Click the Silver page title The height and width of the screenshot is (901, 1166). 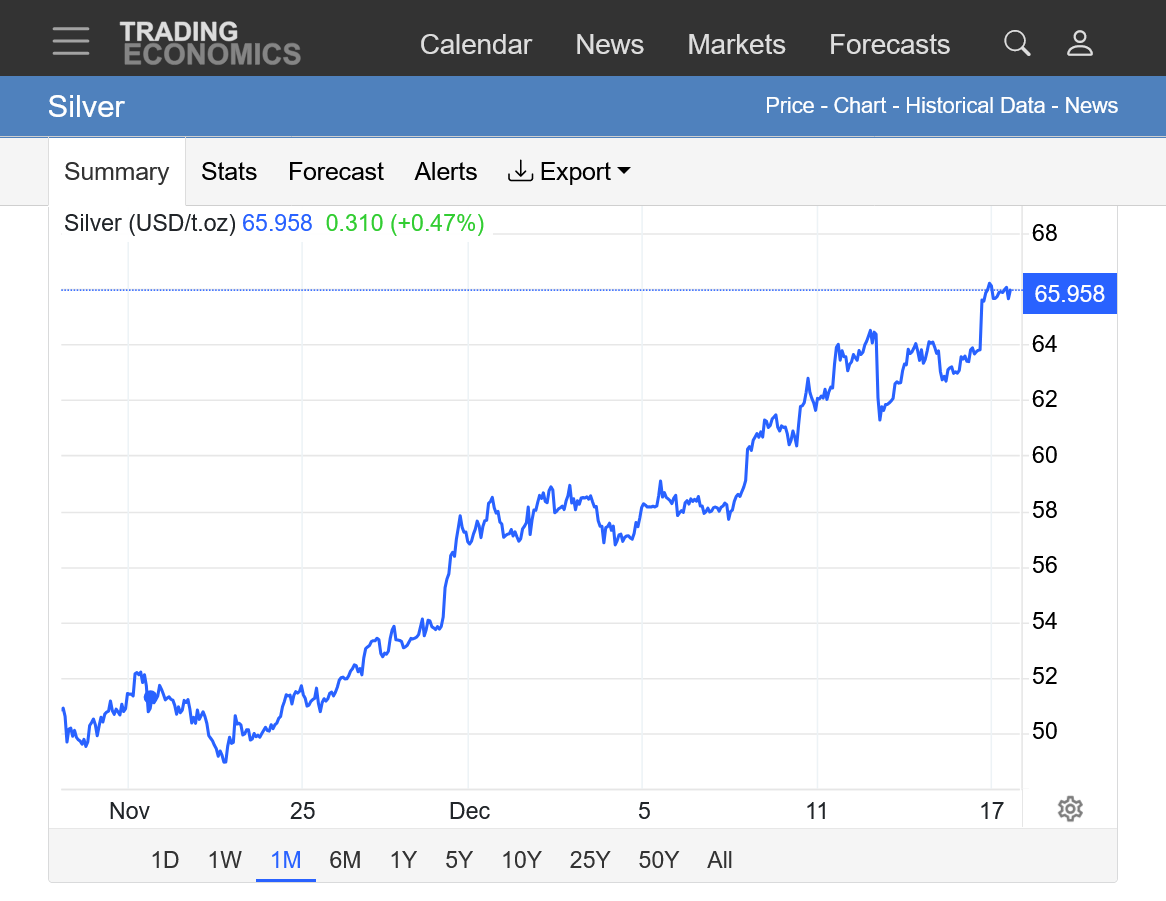pyautogui.click(x=86, y=107)
